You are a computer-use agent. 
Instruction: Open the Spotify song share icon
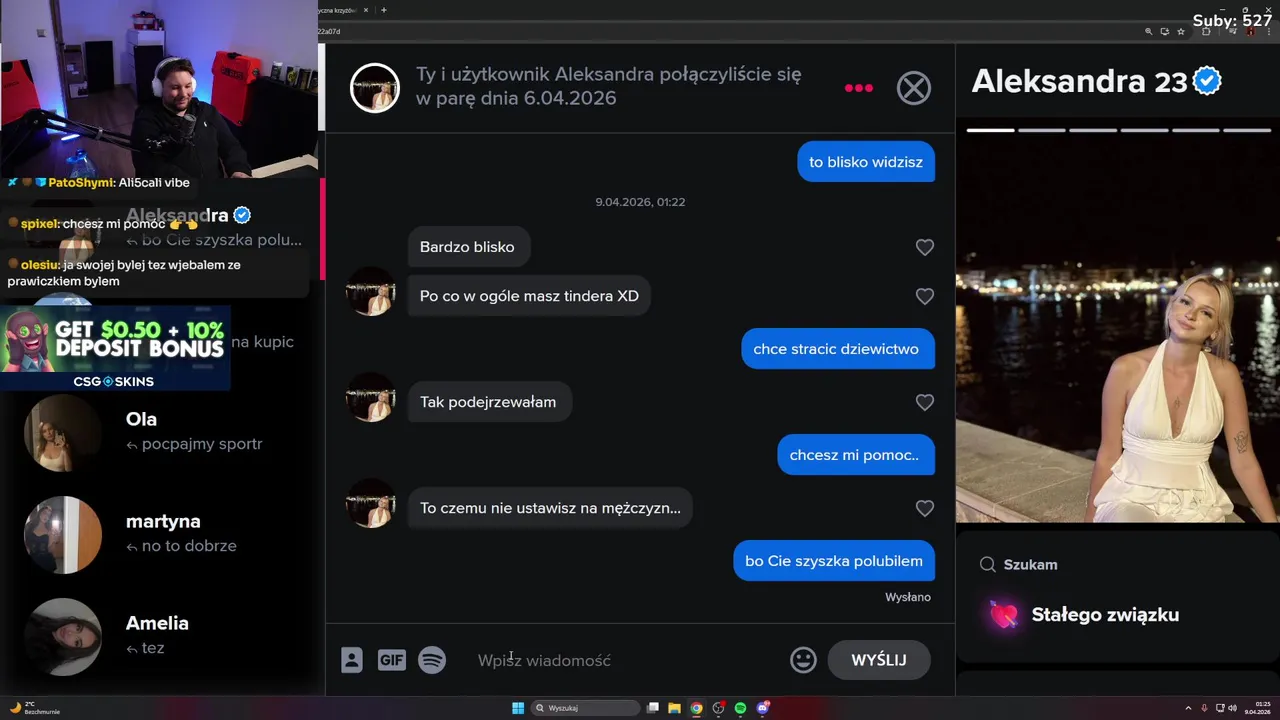pyautogui.click(x=432, y=660)
